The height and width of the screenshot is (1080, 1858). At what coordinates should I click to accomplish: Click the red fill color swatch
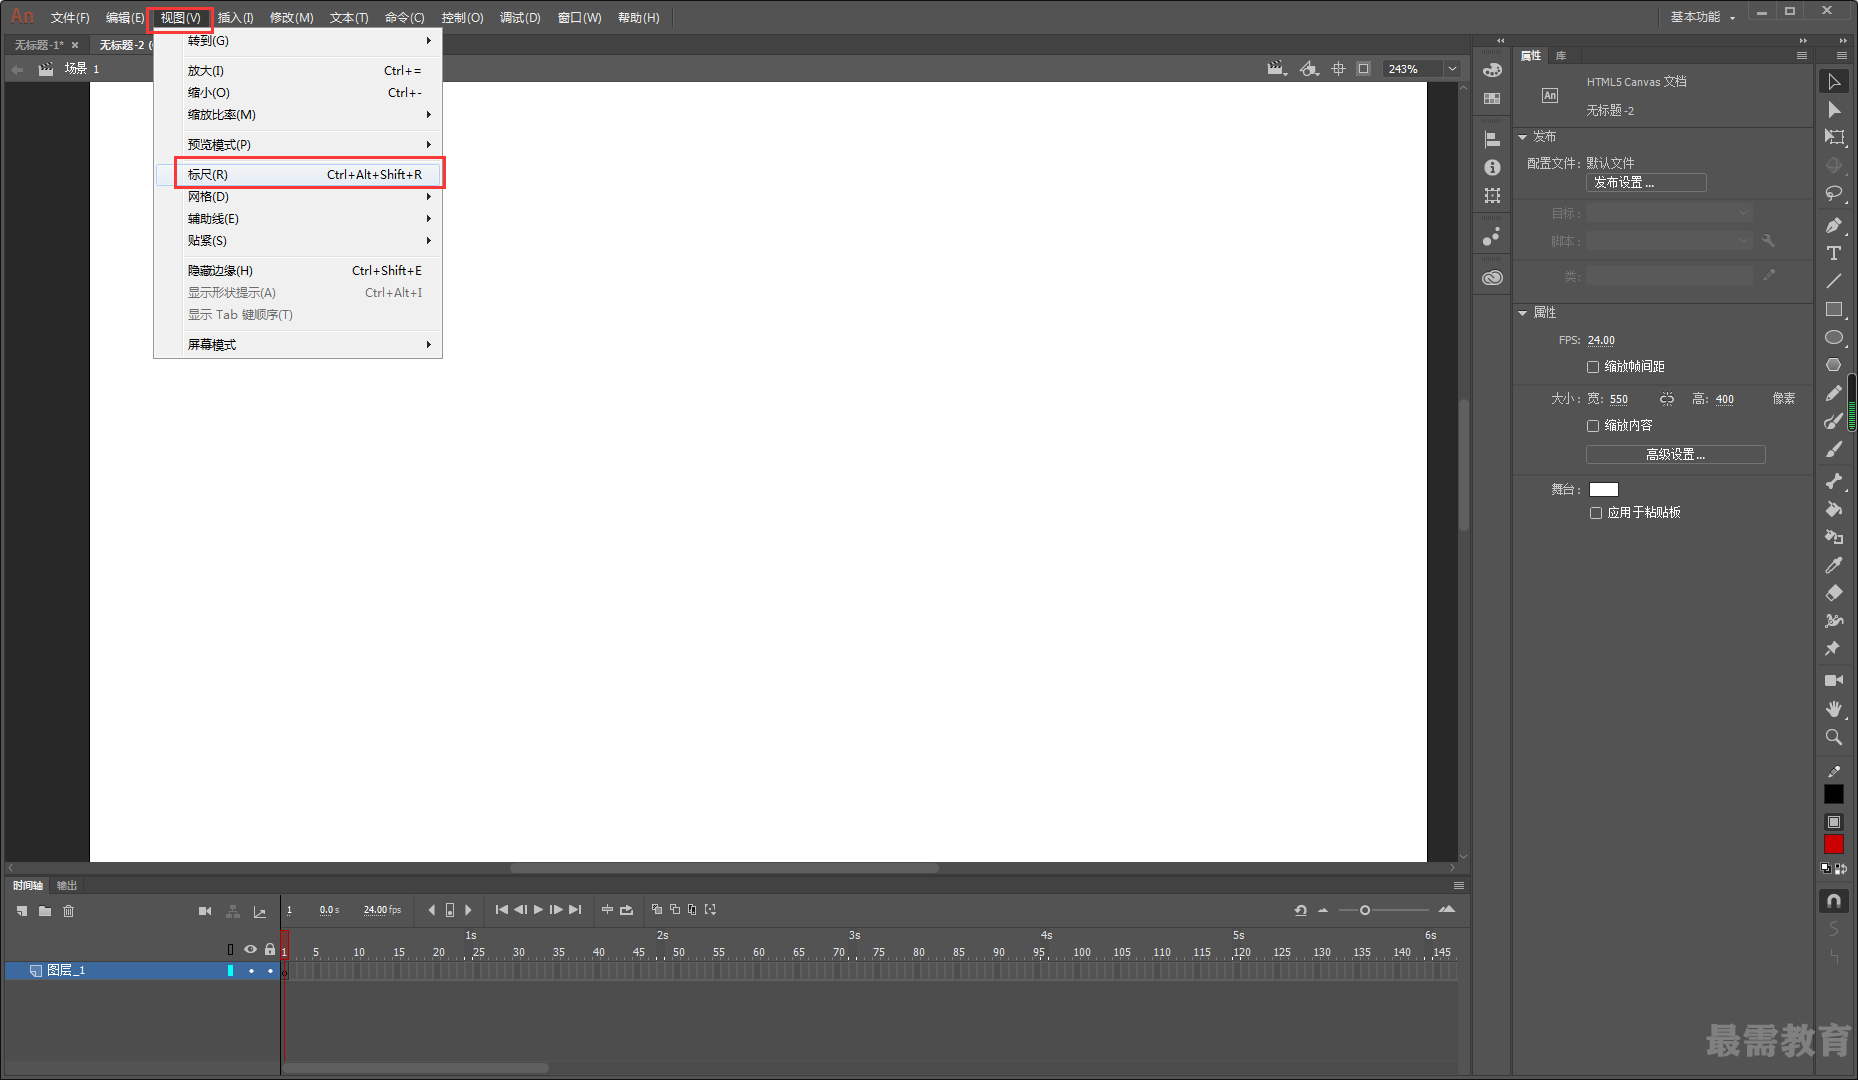point(1834,845)
